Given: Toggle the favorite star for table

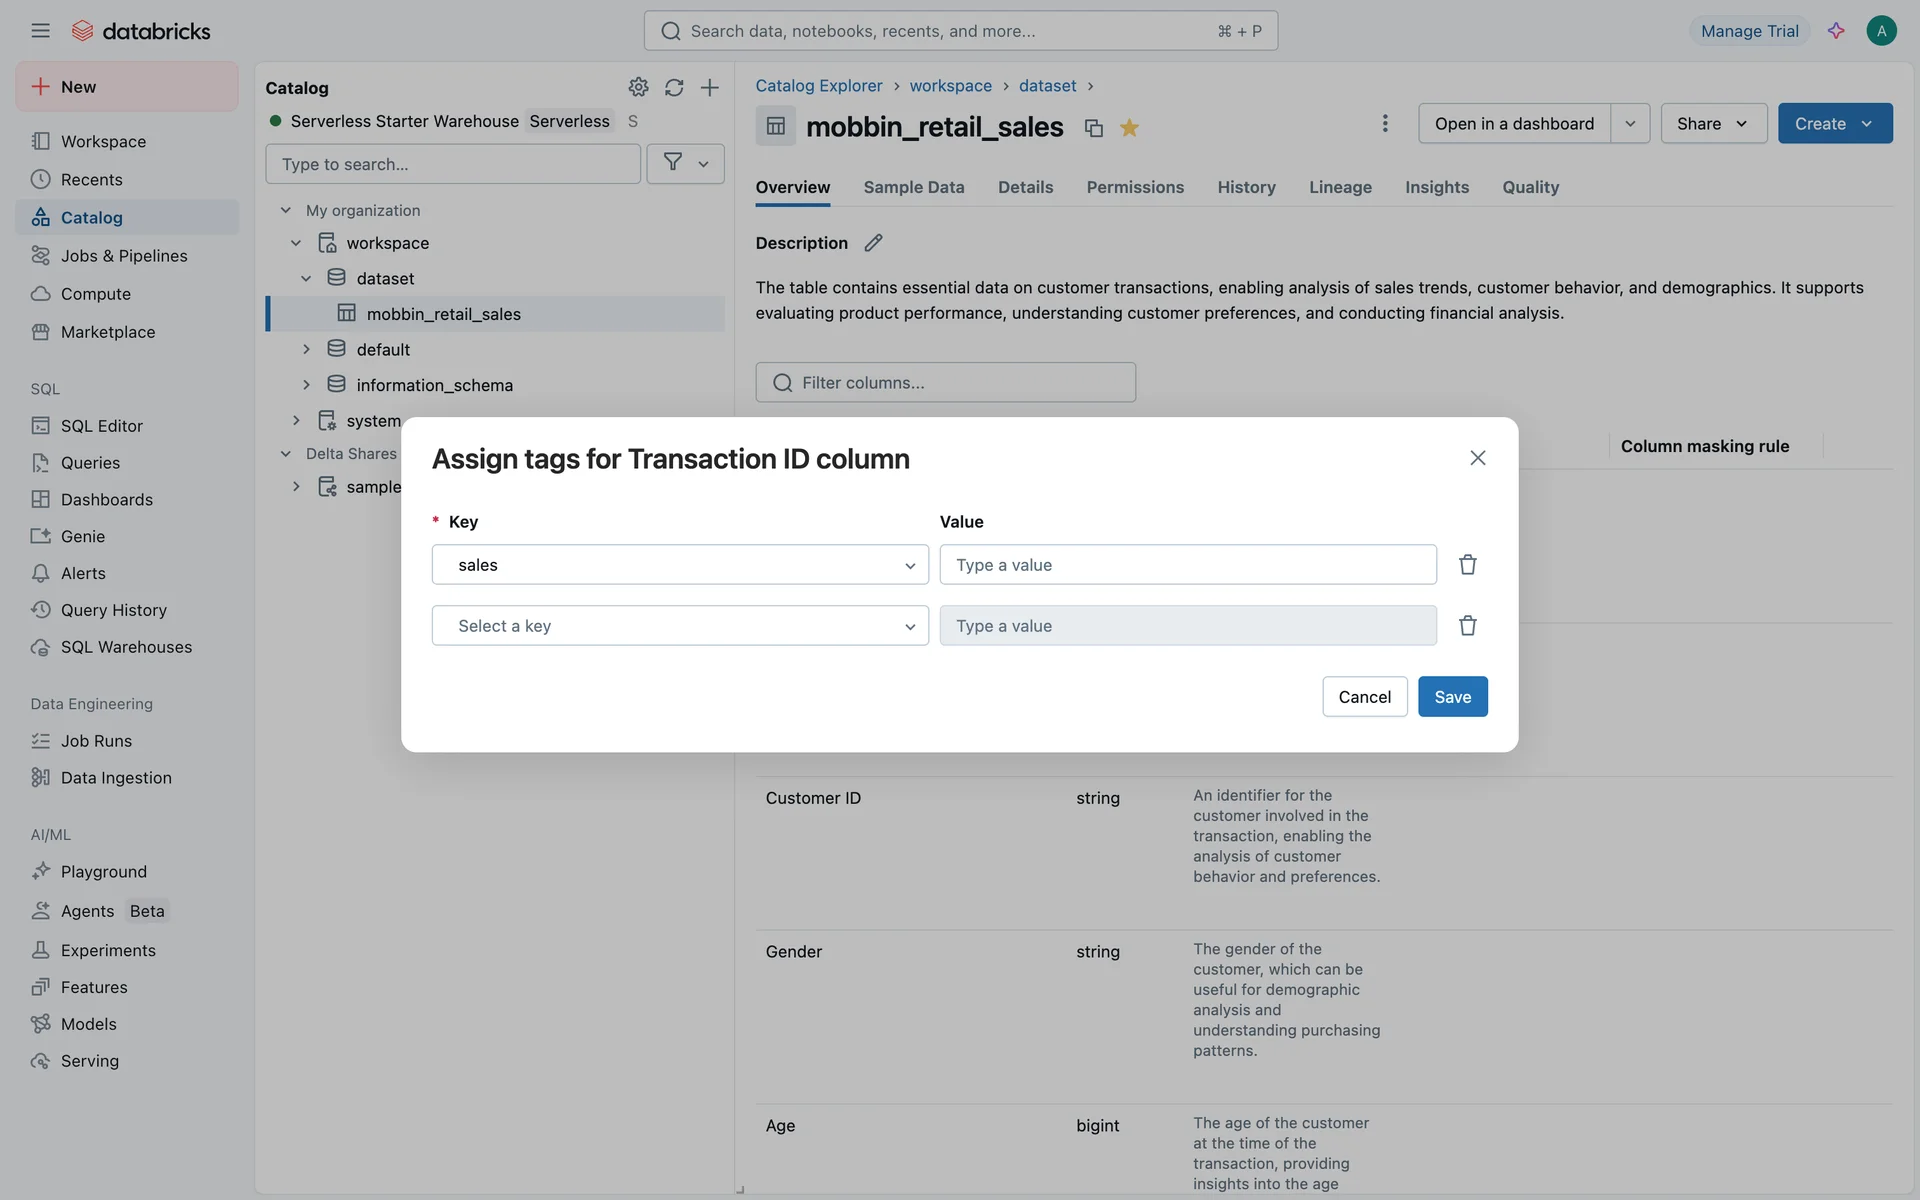Looking at the screenshot, I should click(x=1129, y=128).
